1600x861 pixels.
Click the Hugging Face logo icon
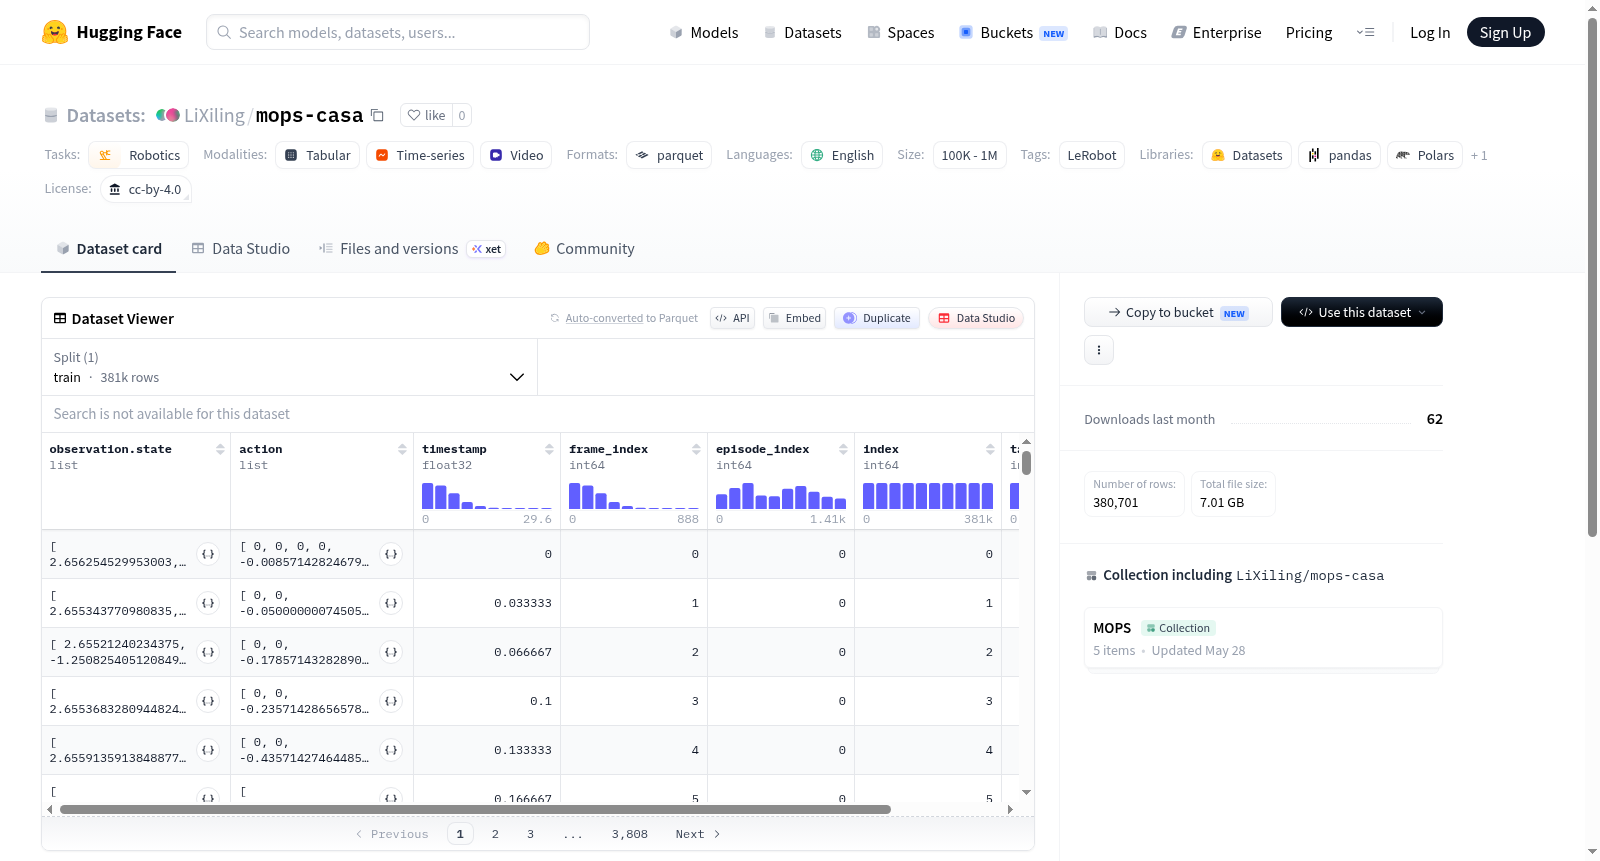point(55,32)
